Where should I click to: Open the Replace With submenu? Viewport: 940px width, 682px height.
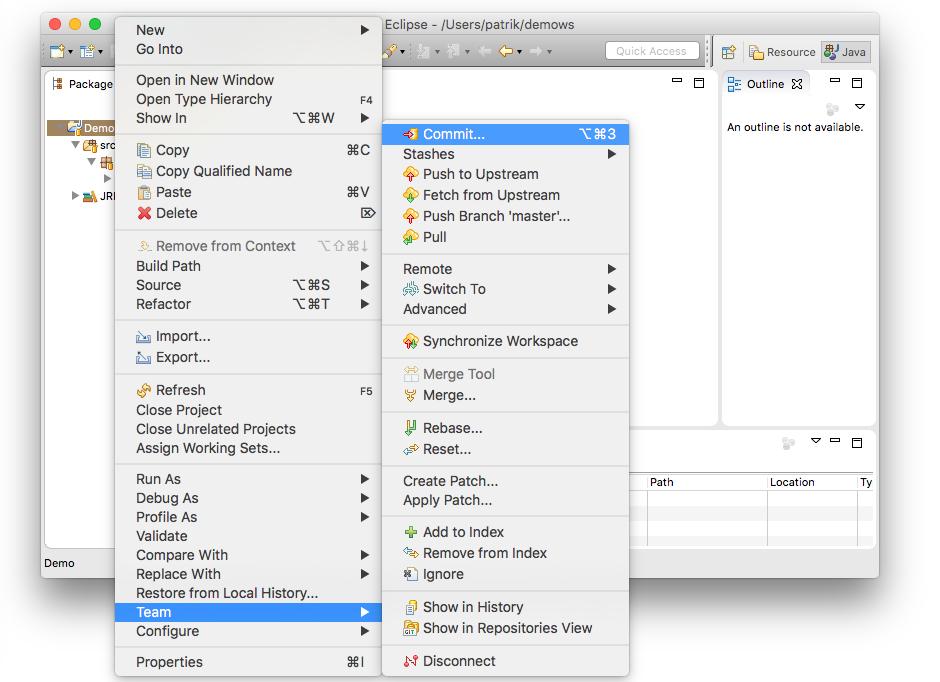[x=248, y=575]
